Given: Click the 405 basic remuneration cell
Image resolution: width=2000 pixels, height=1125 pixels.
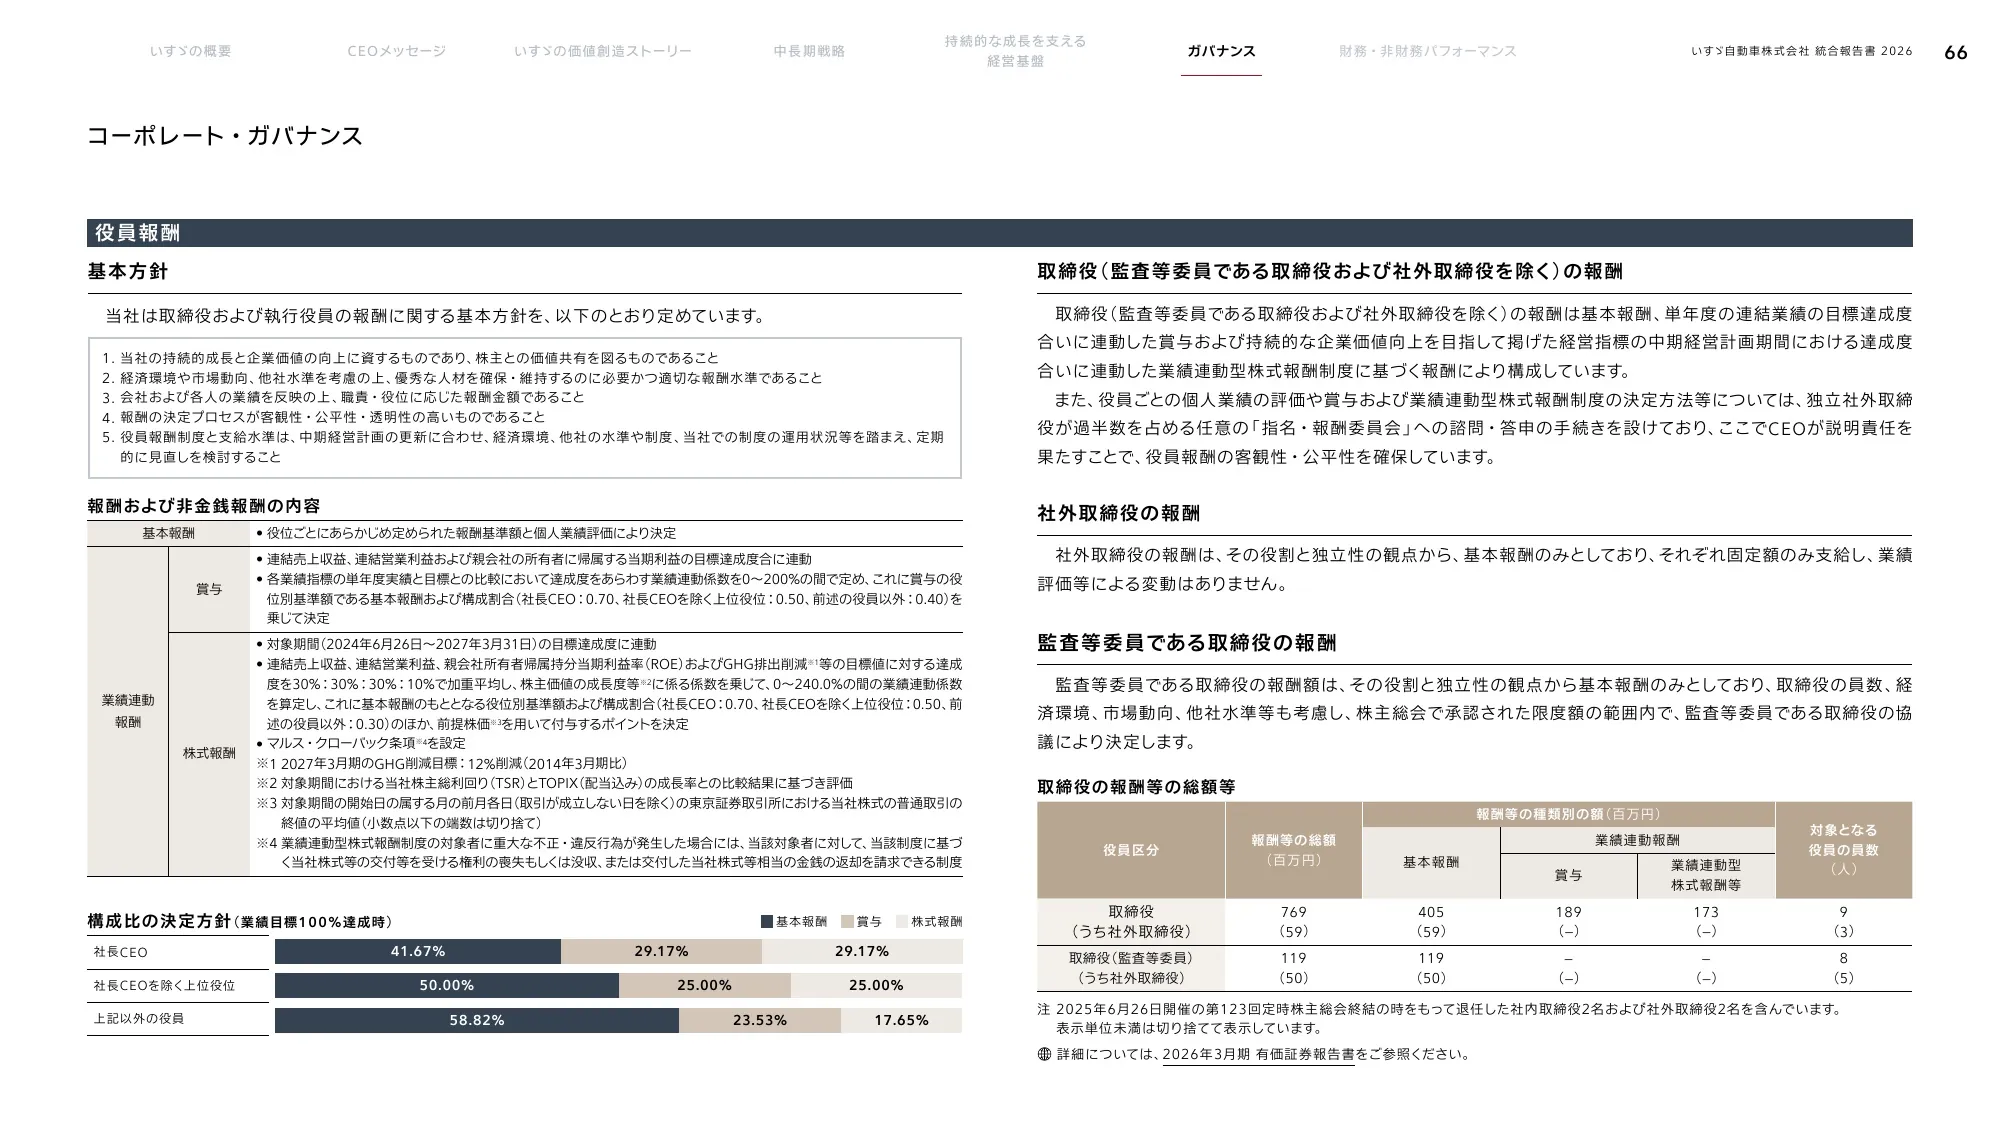Looking at the screenshot, I should 1431,912.
